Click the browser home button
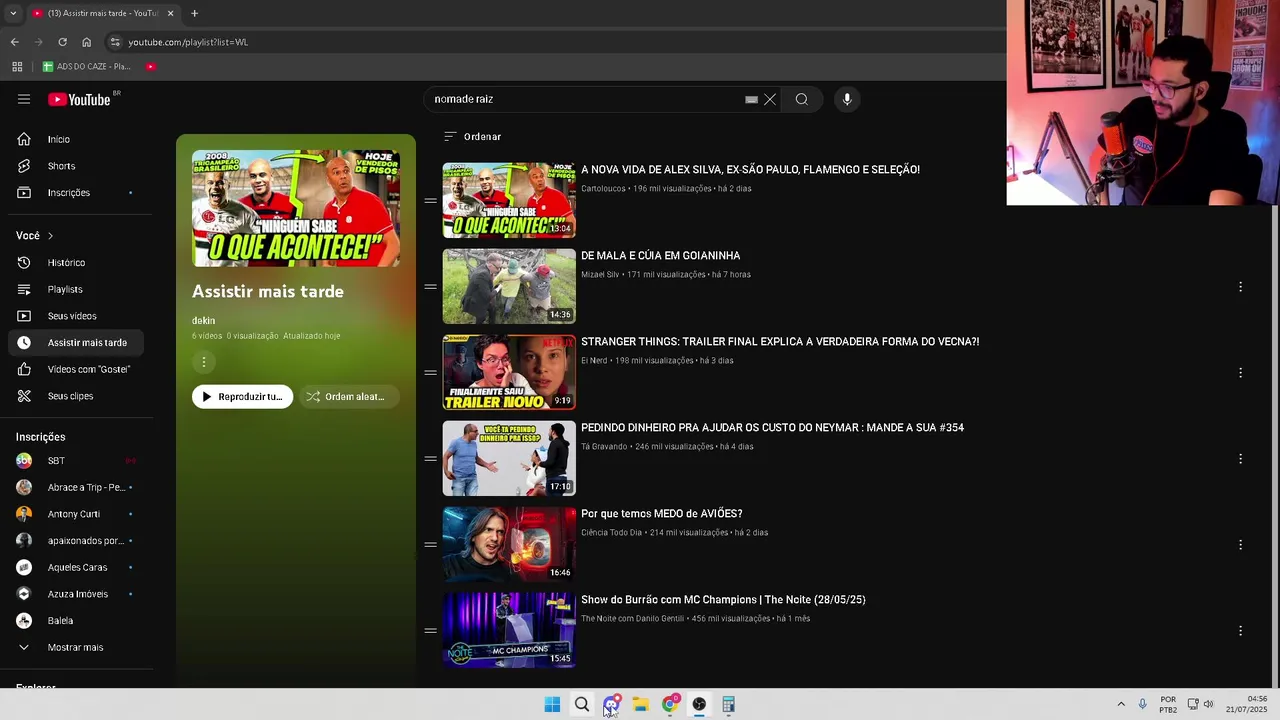Screen dimensions: 1280x720 point(86,42)
